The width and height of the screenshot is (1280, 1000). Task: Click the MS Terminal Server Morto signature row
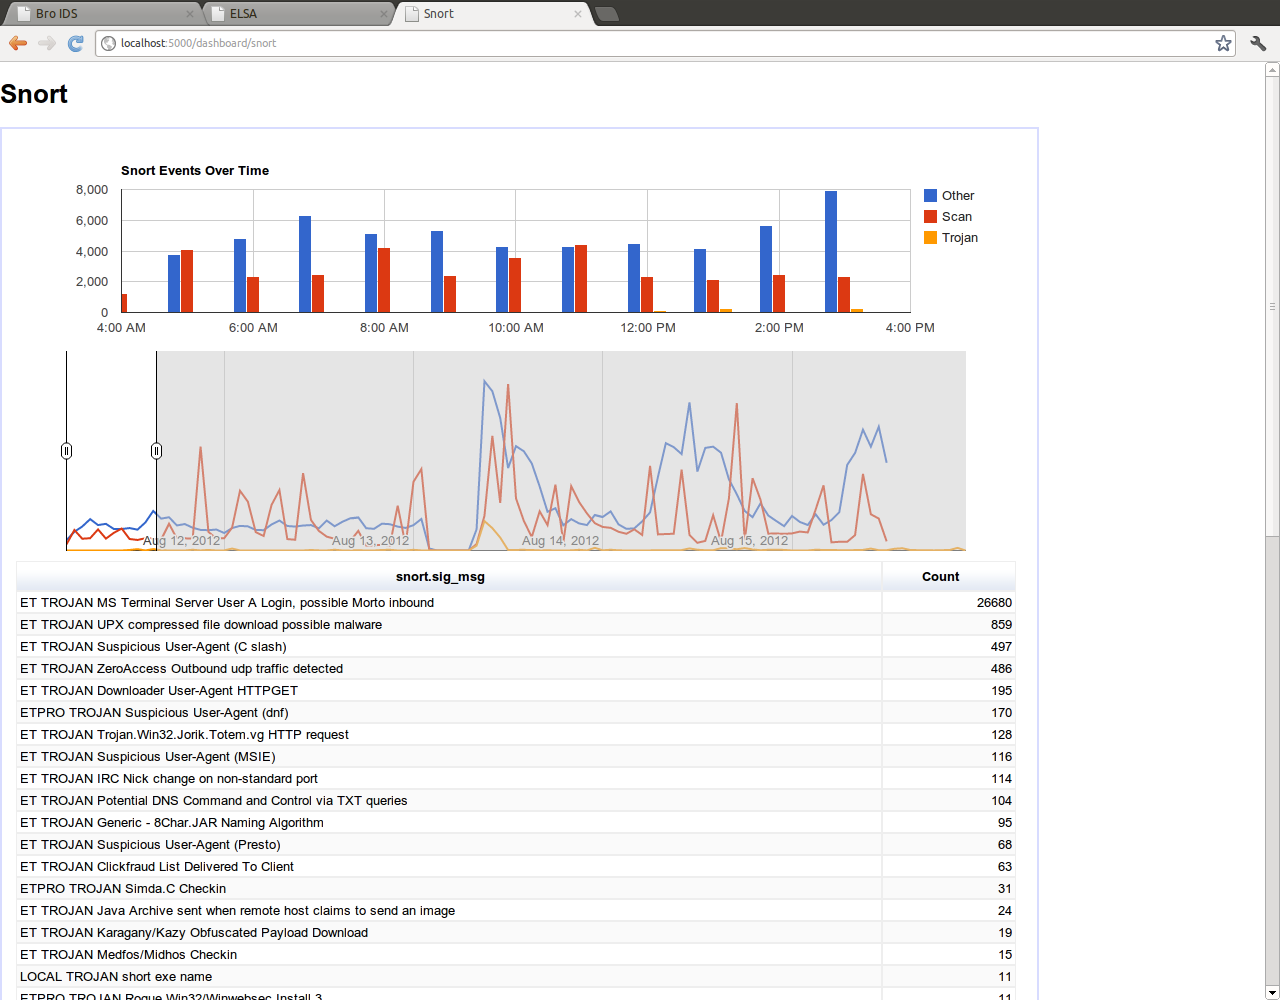(x=225, y=602)
